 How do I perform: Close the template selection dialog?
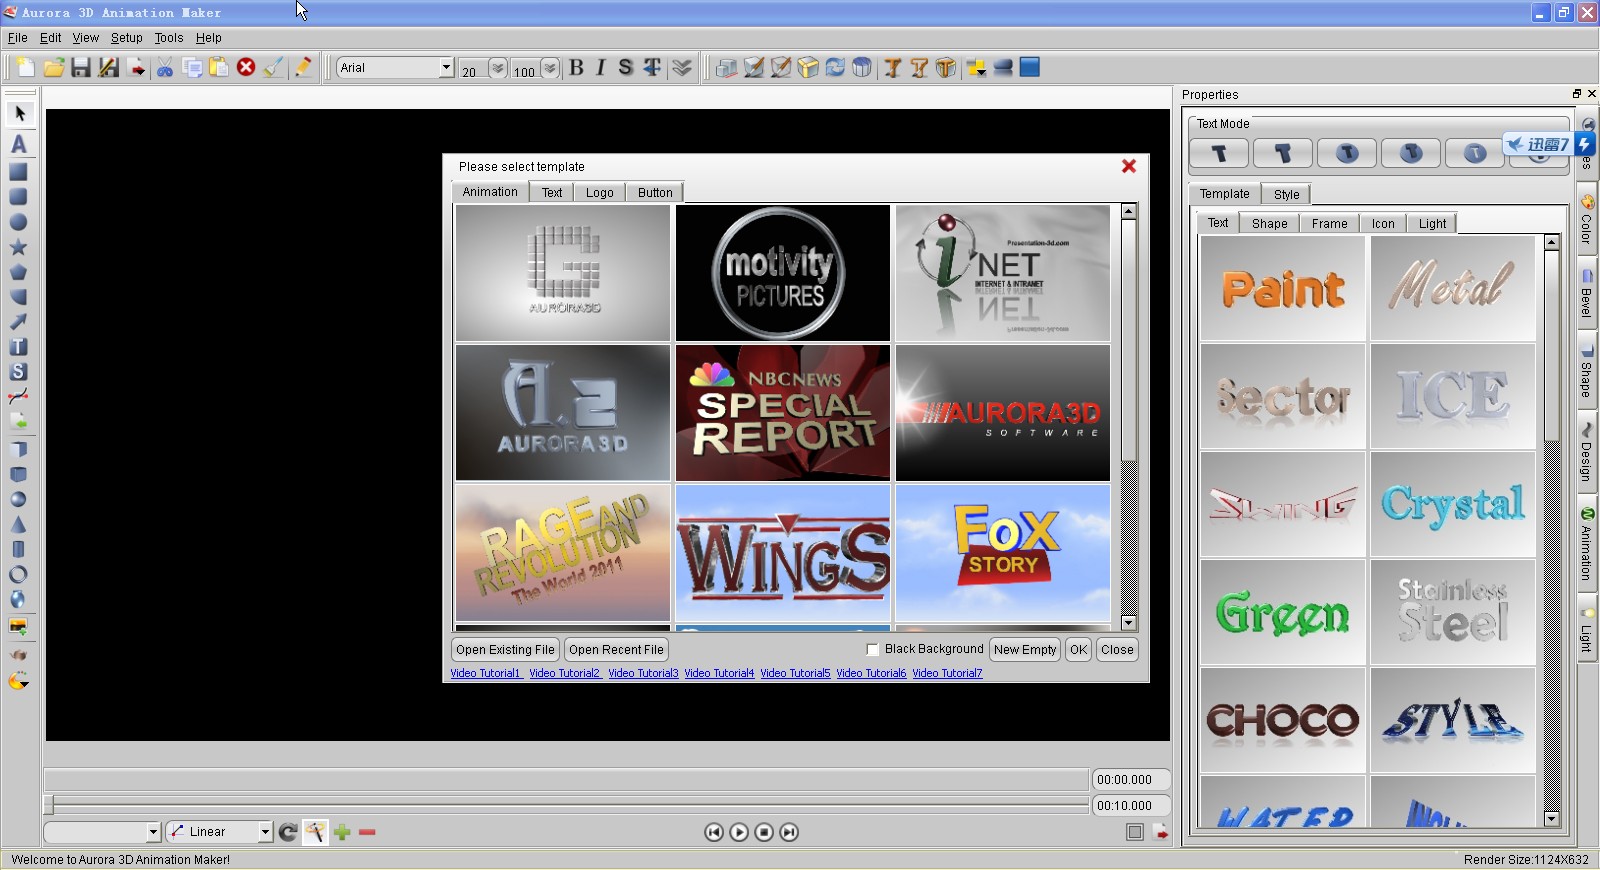[x=1128, y=166]
